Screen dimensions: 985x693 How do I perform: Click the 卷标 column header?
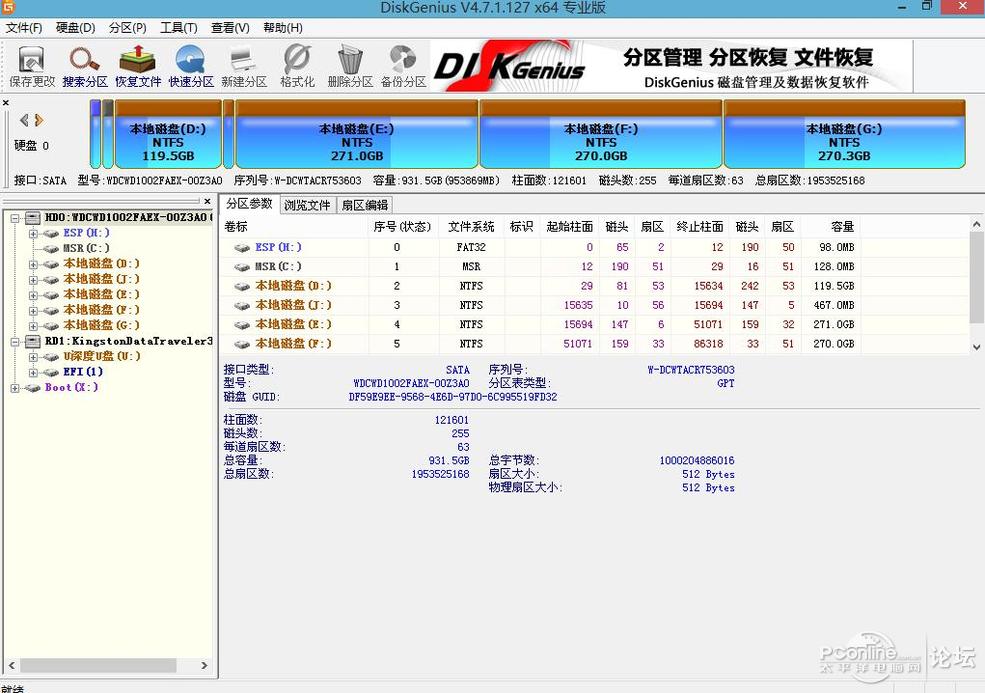point(294,227)
